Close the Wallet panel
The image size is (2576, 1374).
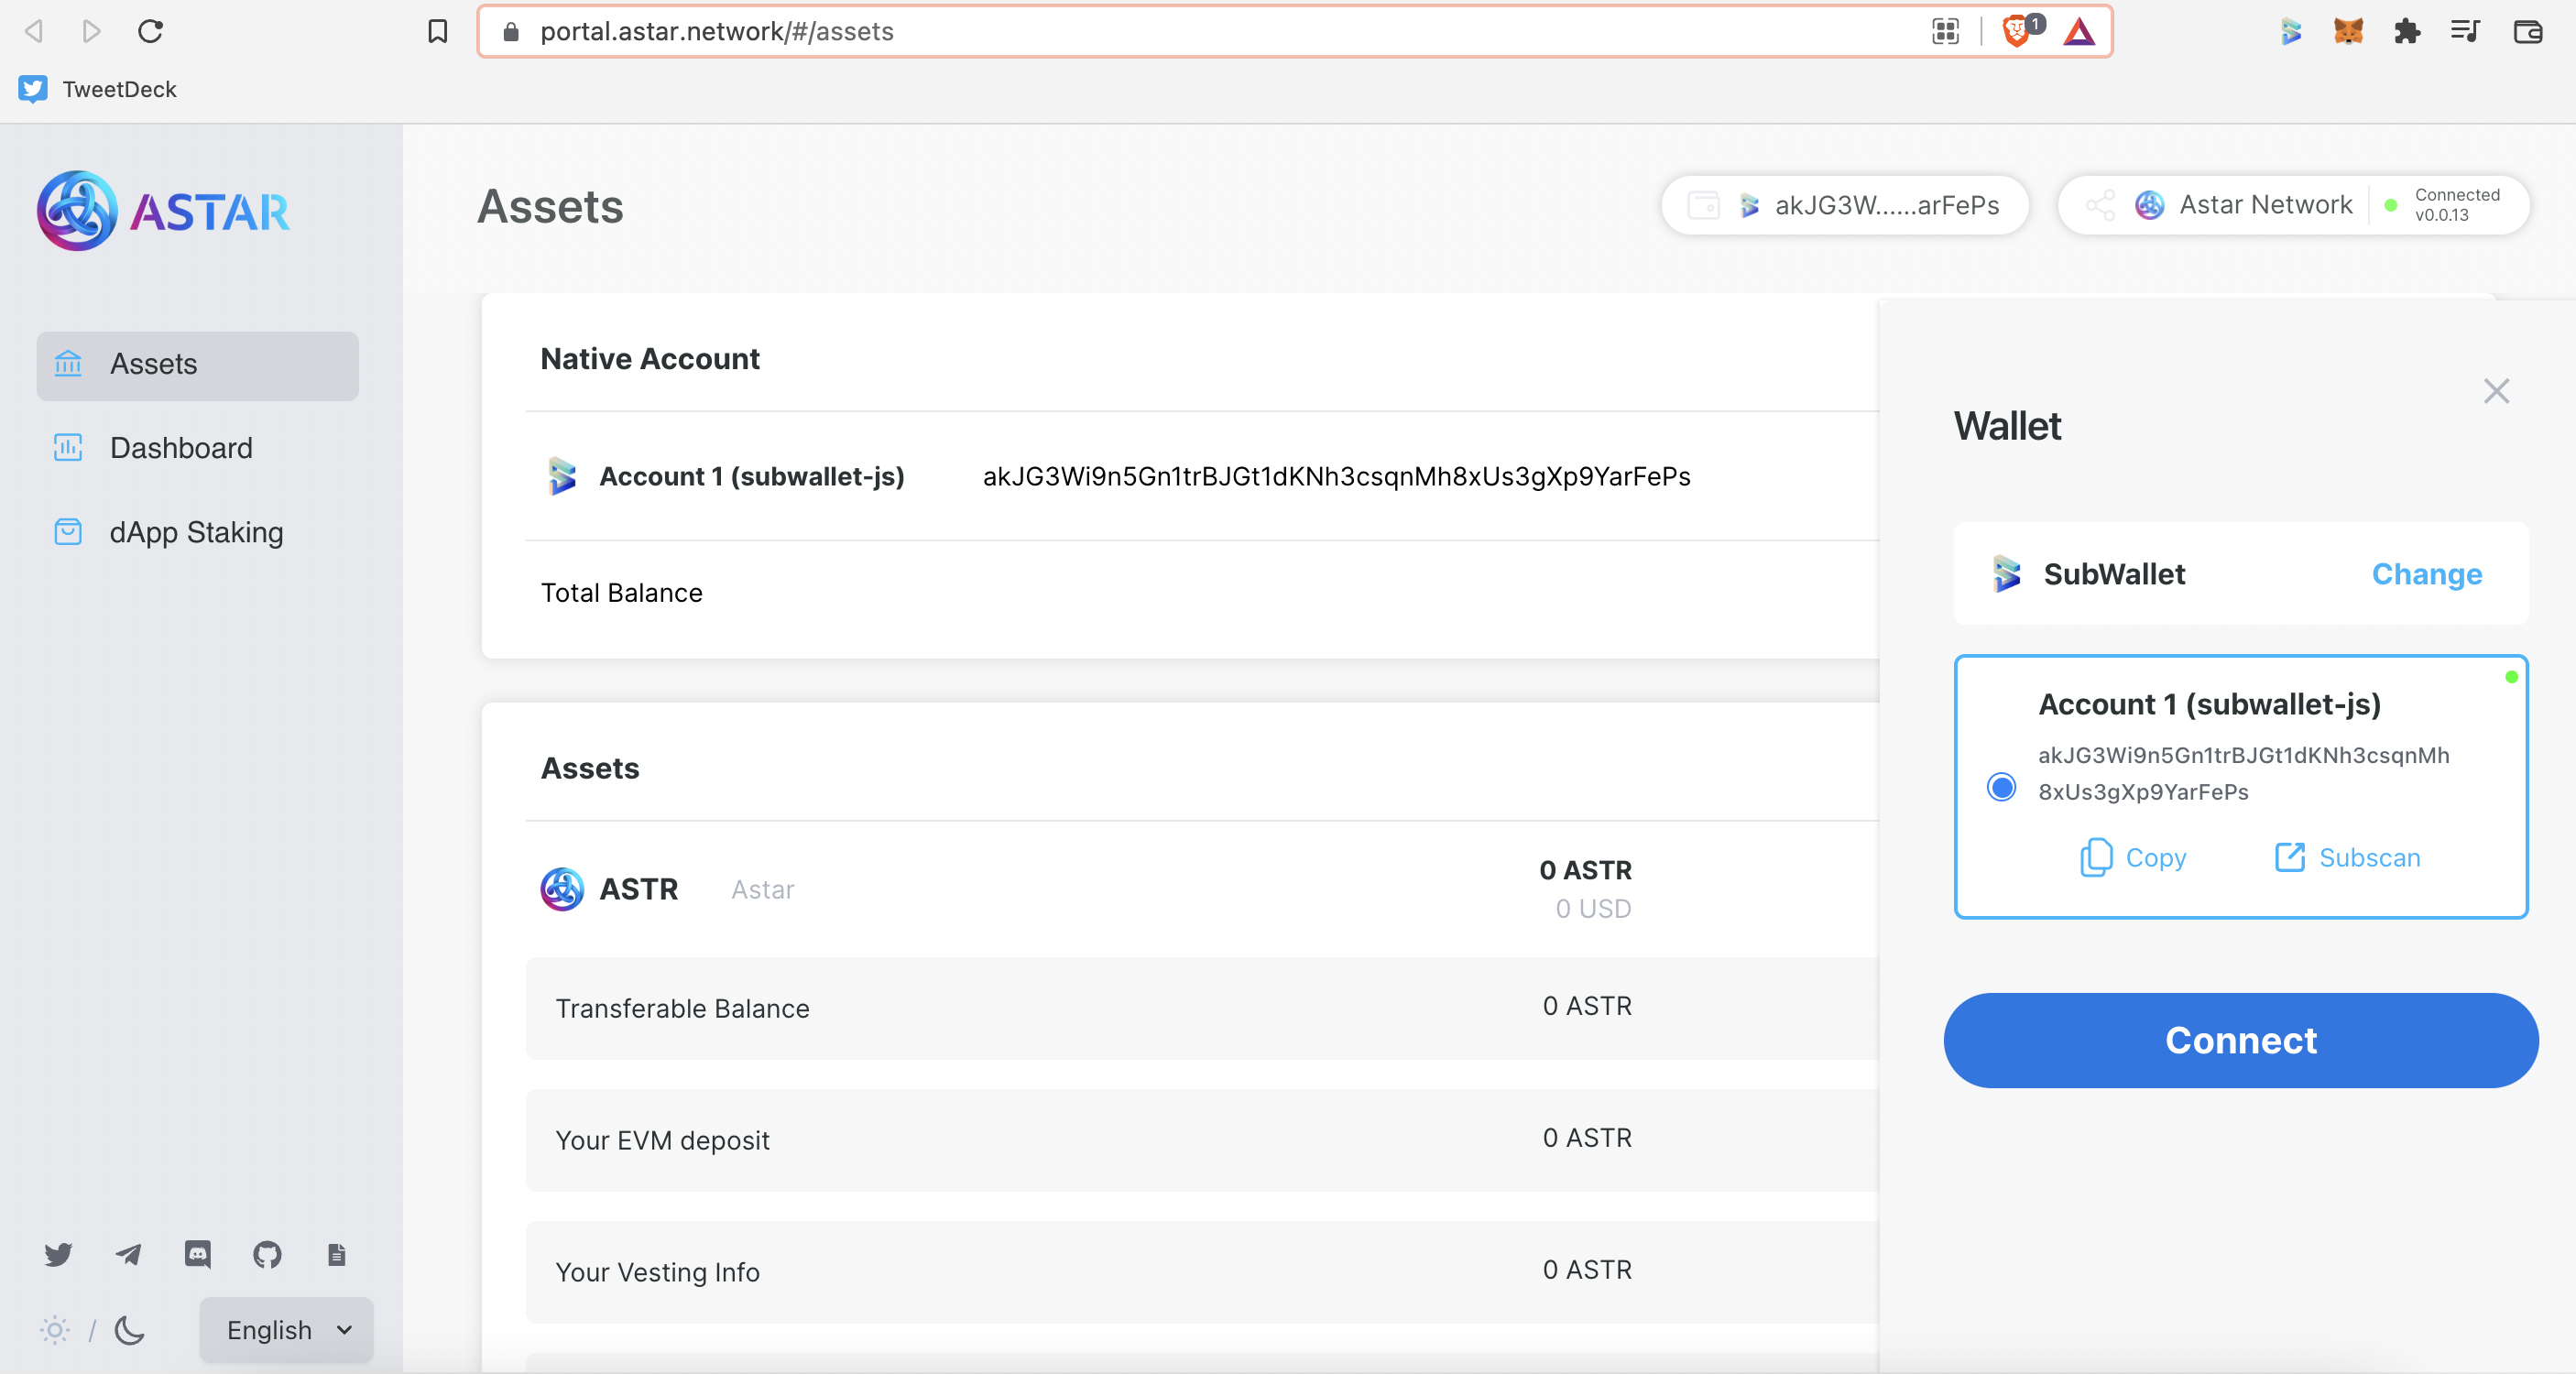point(2496,391)
